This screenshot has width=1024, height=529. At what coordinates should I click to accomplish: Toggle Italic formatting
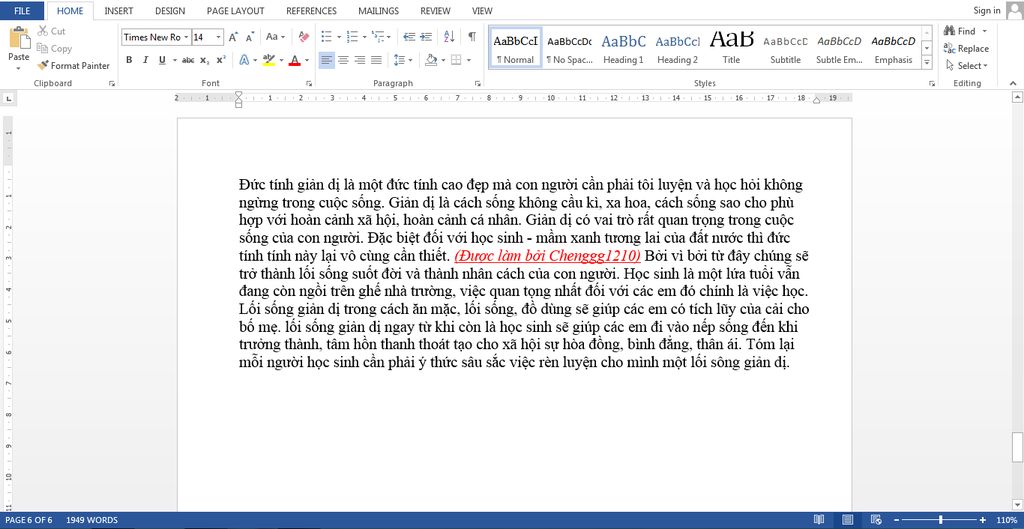(145, 60)
